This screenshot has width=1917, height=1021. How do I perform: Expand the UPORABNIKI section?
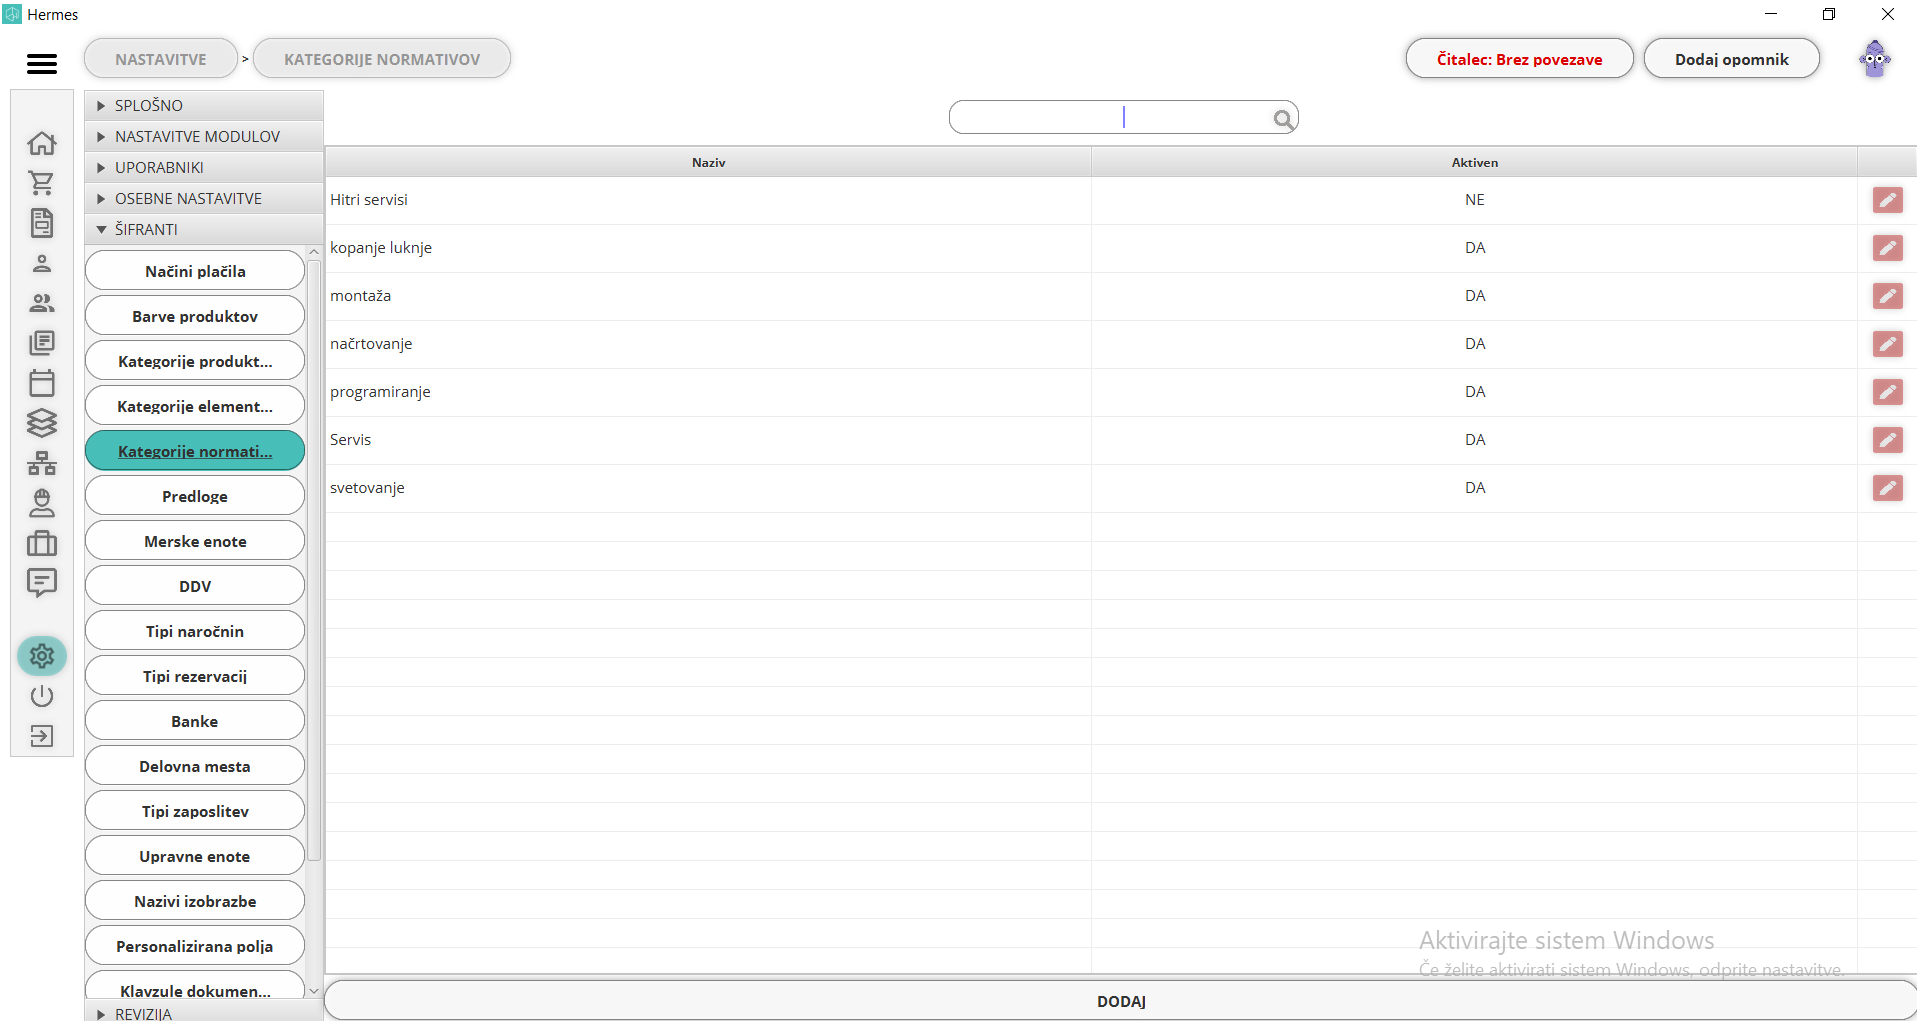pyautogui.click(x=204, y=167)
